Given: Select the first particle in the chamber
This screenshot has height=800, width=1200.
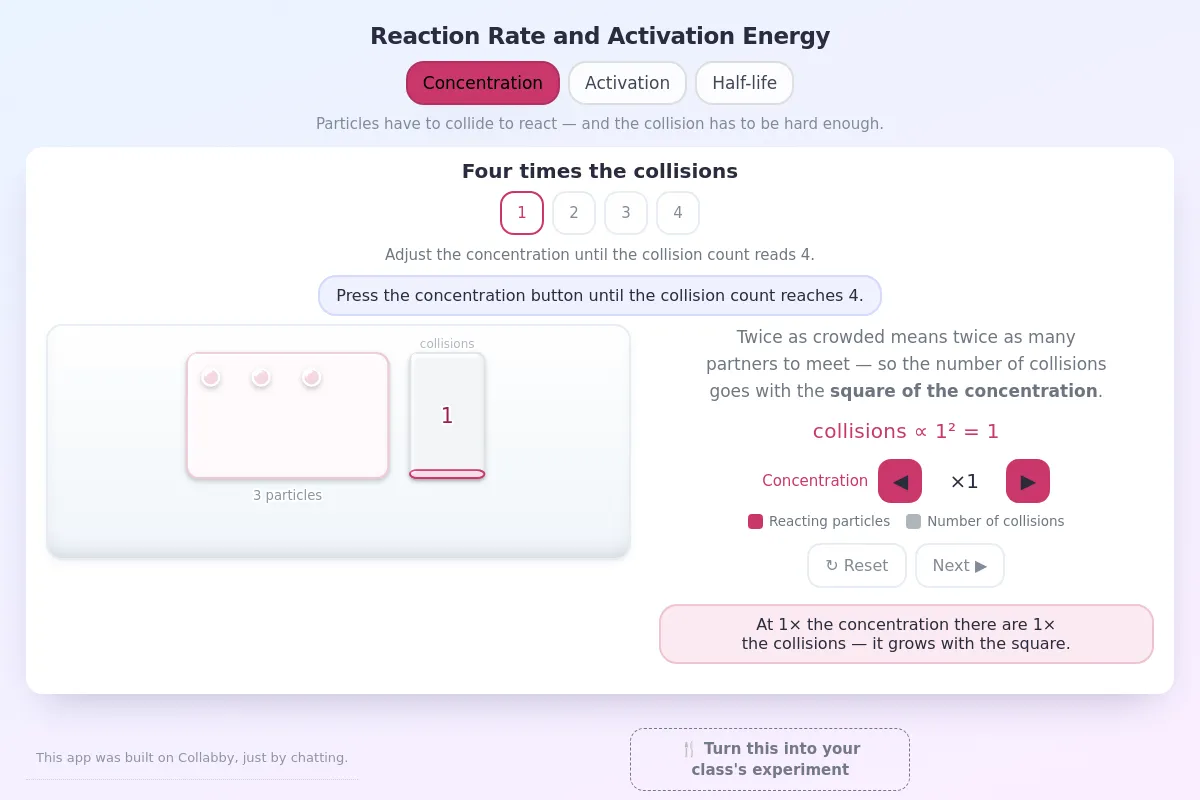Looking at the screenshot, I should [210, 377].
